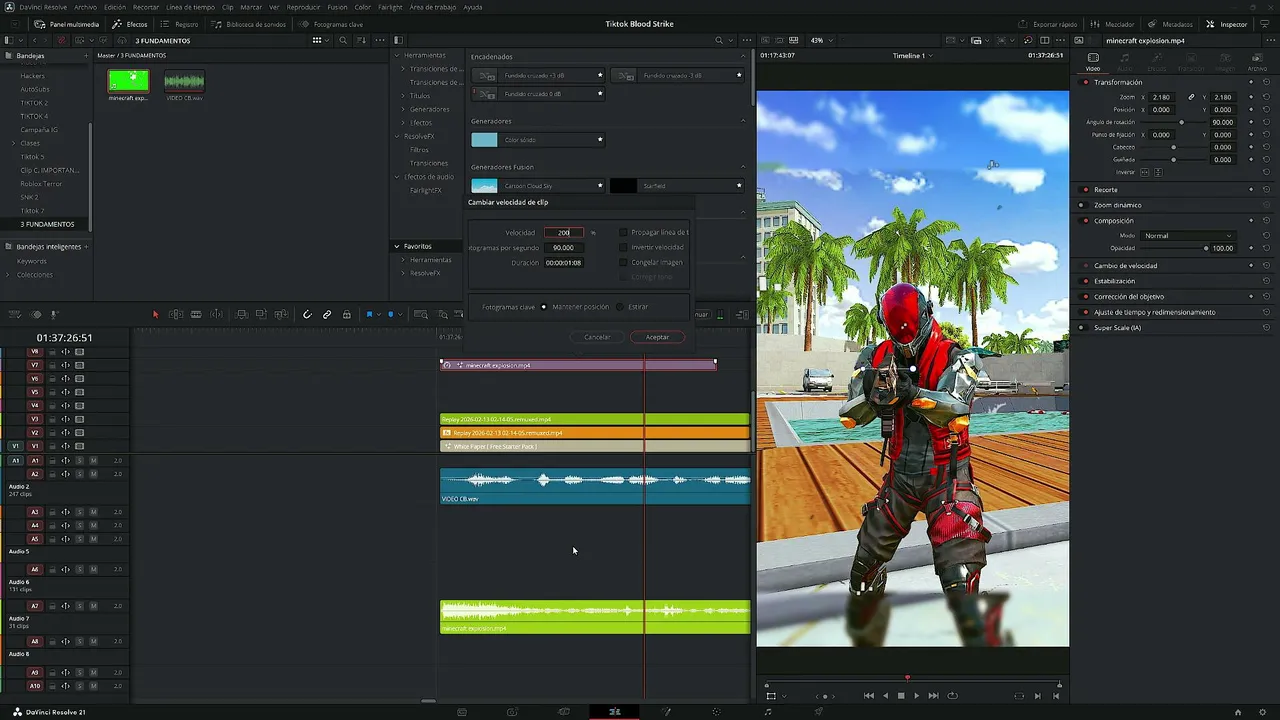Open the Timeline 1 name dropdown
This screenshot has width=1280, height=720.
912,56
